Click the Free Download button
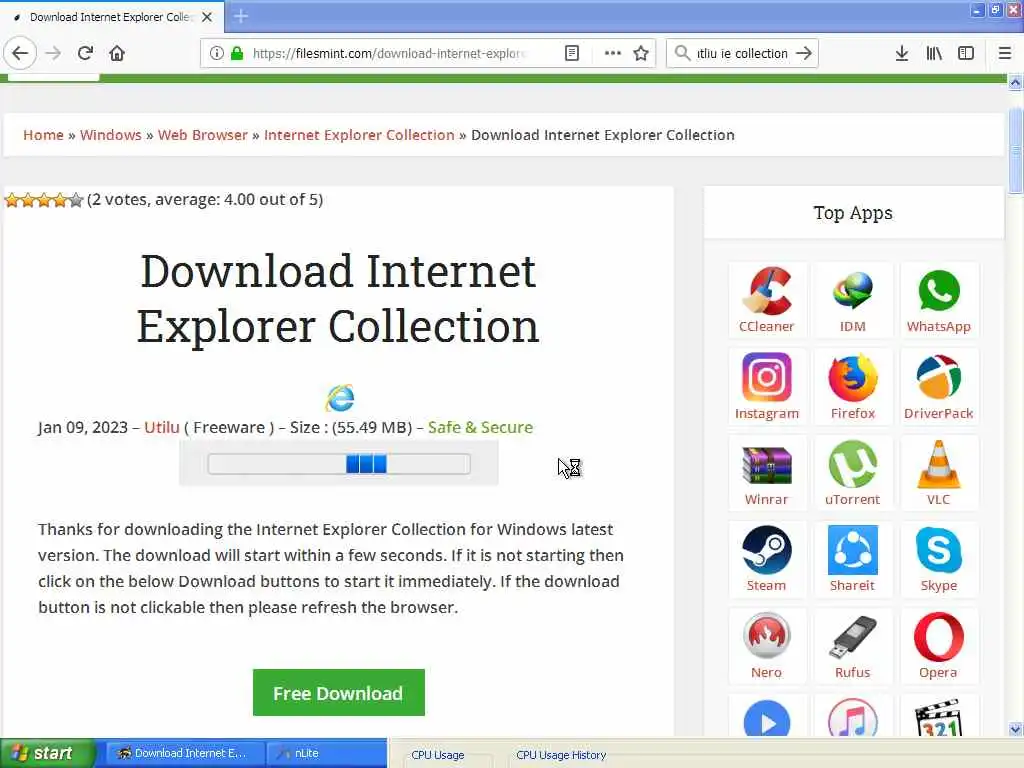1024x768 pixels. (338, 692)
